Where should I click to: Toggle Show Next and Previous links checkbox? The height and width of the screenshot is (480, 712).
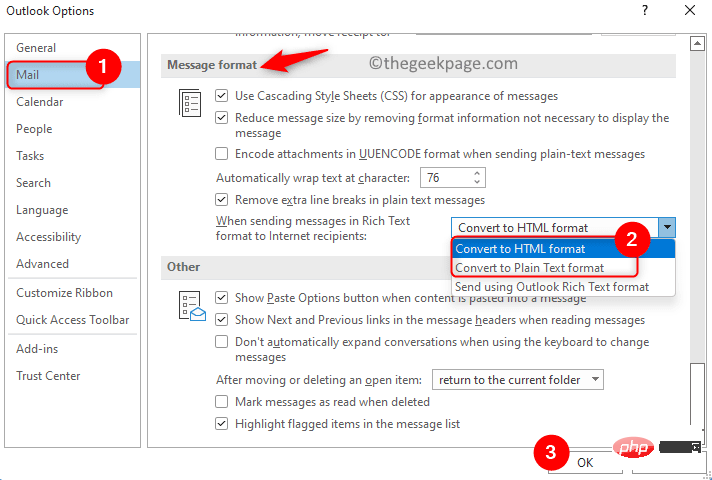(221, 320)
